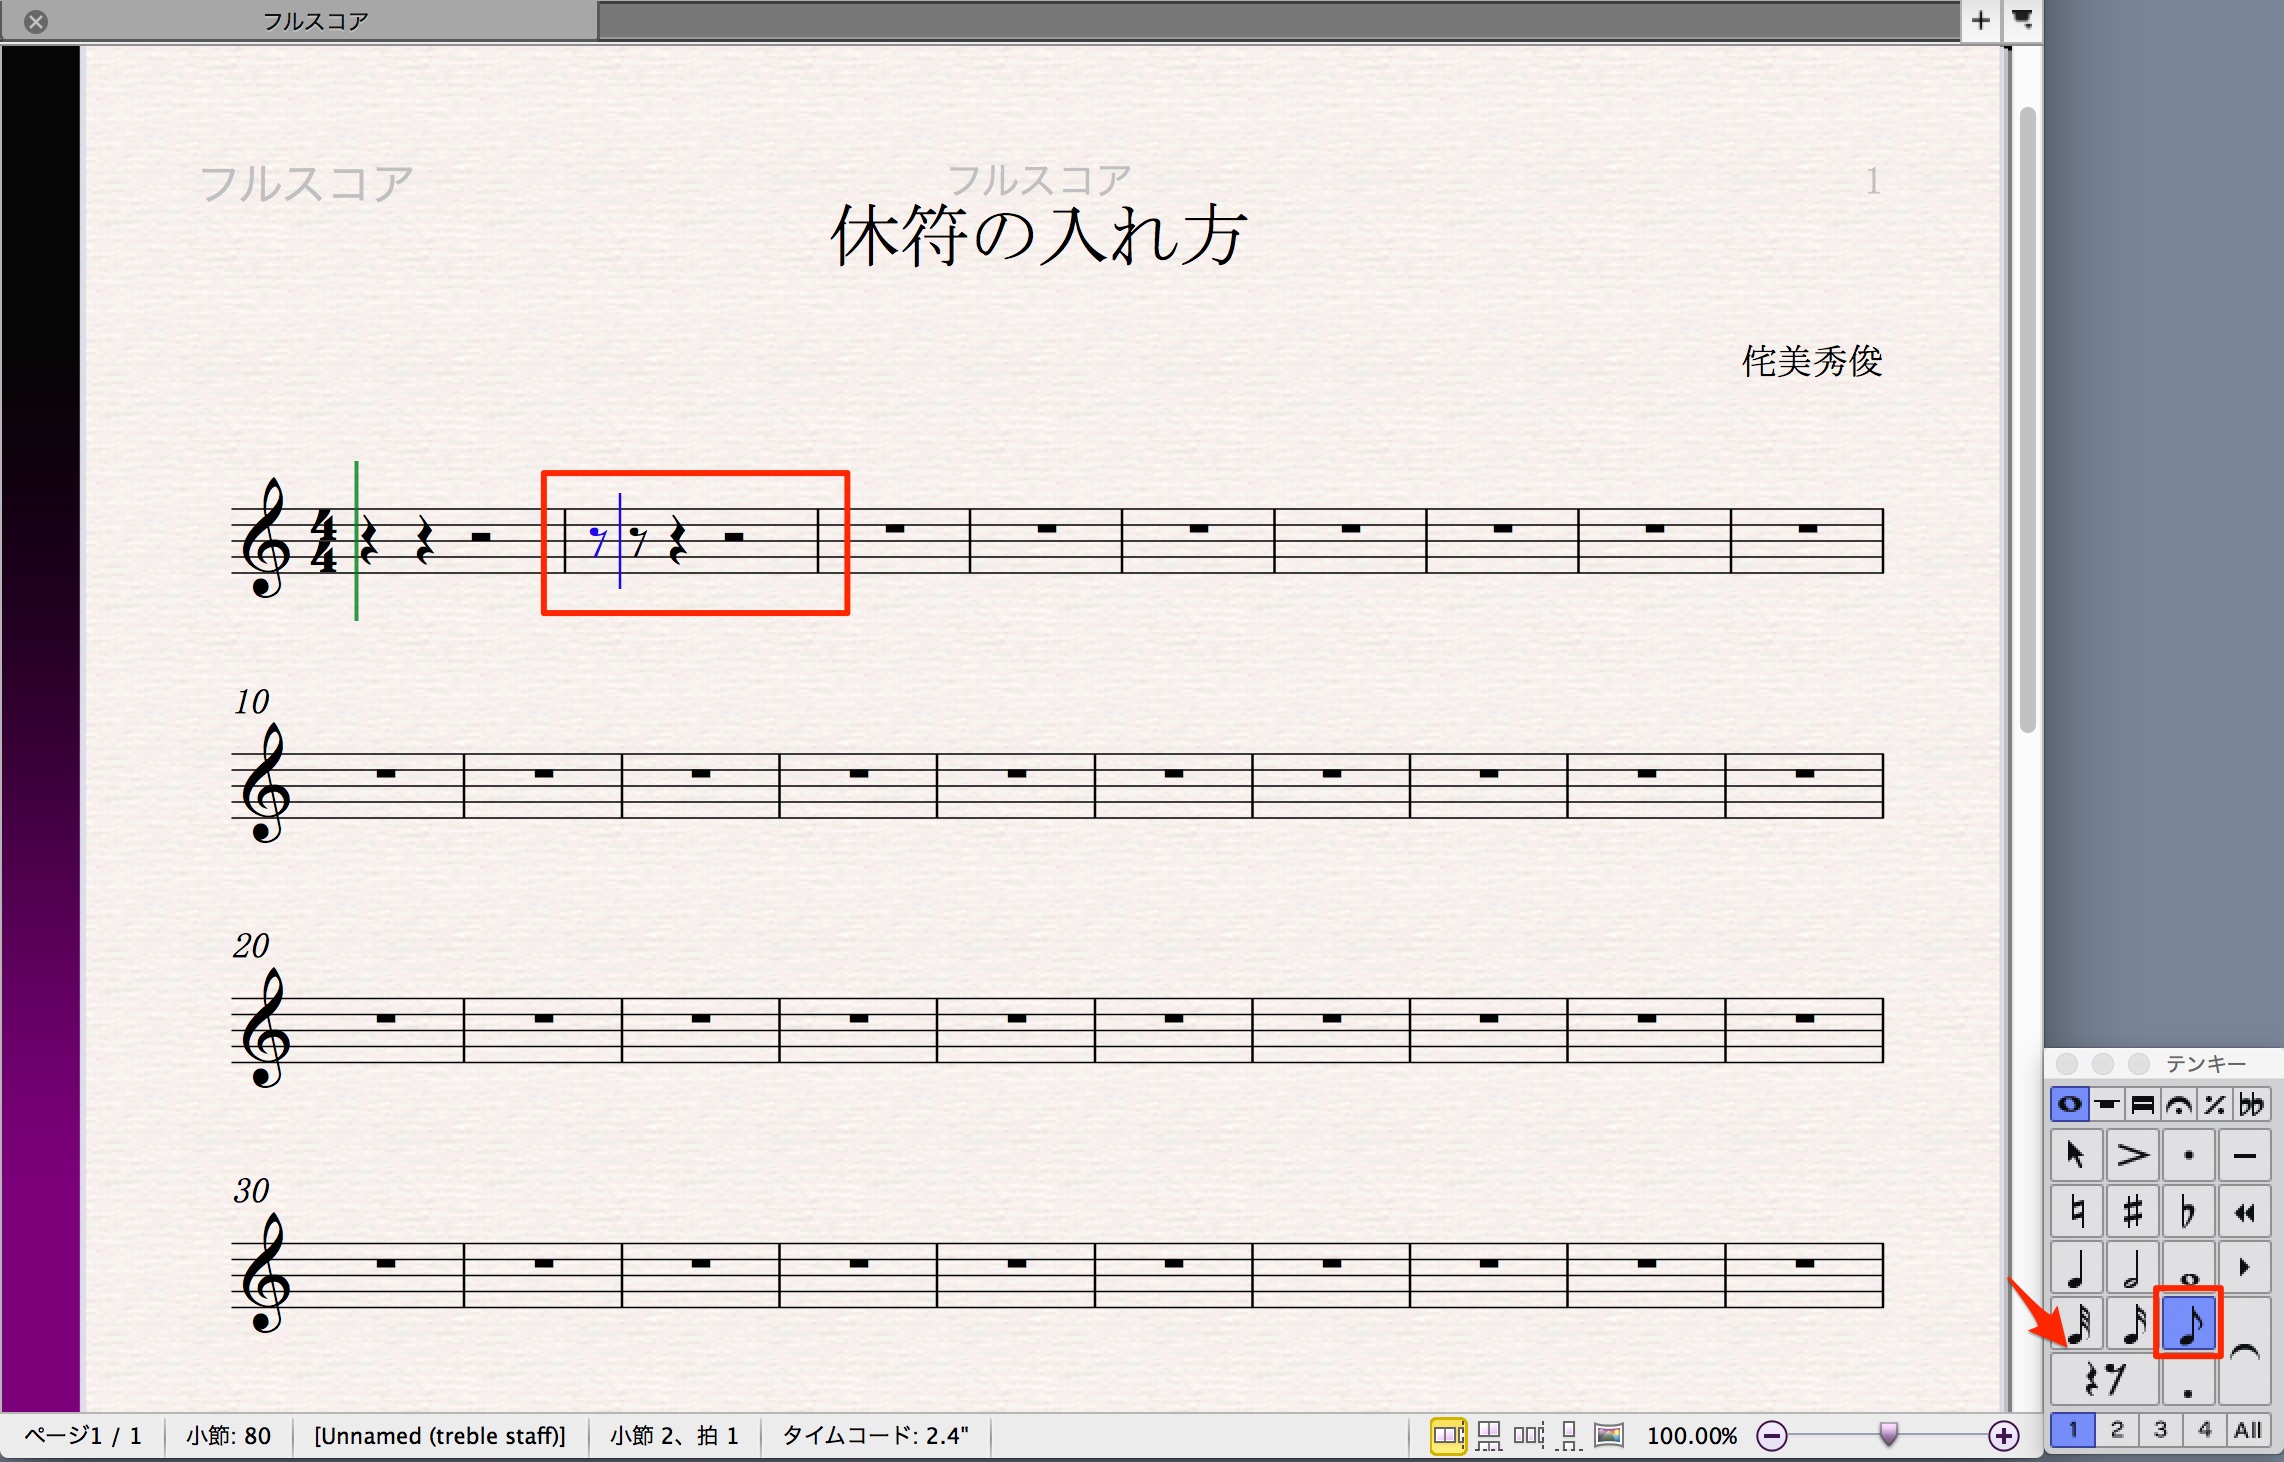The height and width of the screenshot is (1462, 2284).
Task: Enable horizontal single pages view
Action: (1529, 1436)
